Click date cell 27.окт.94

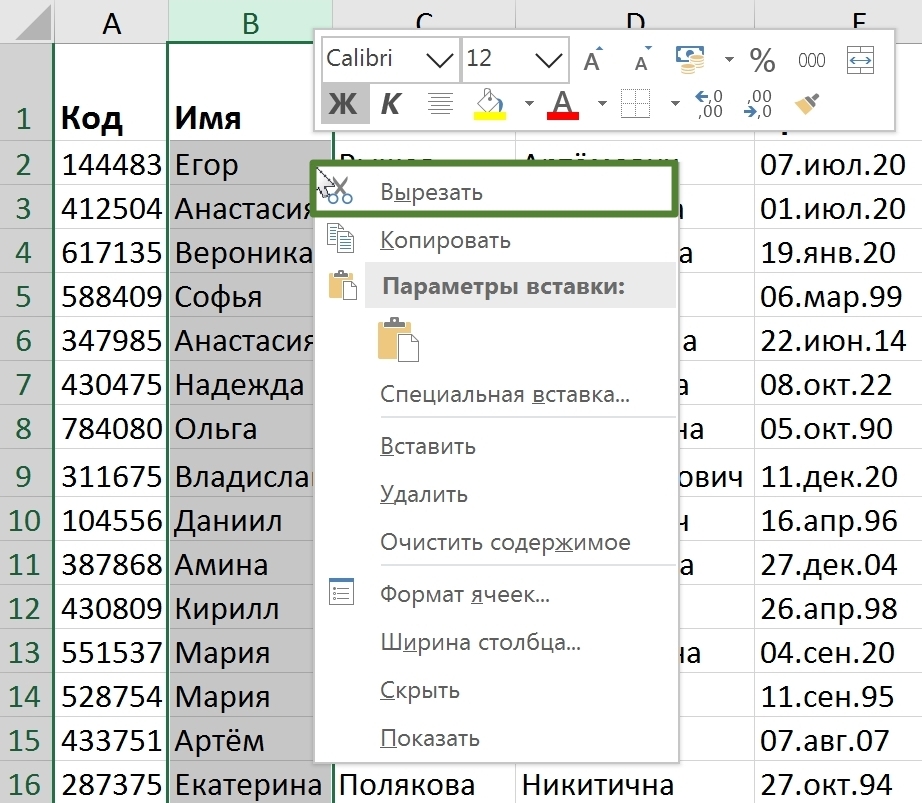pyautogui.click(x=837, y=784)
